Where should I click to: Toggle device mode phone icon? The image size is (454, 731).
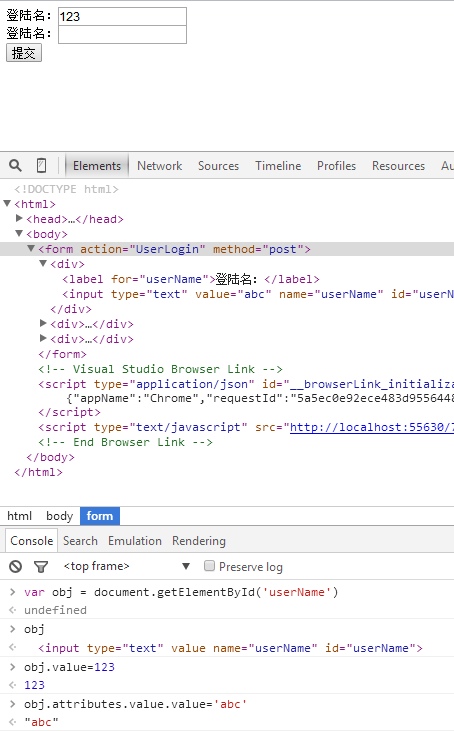41,166
